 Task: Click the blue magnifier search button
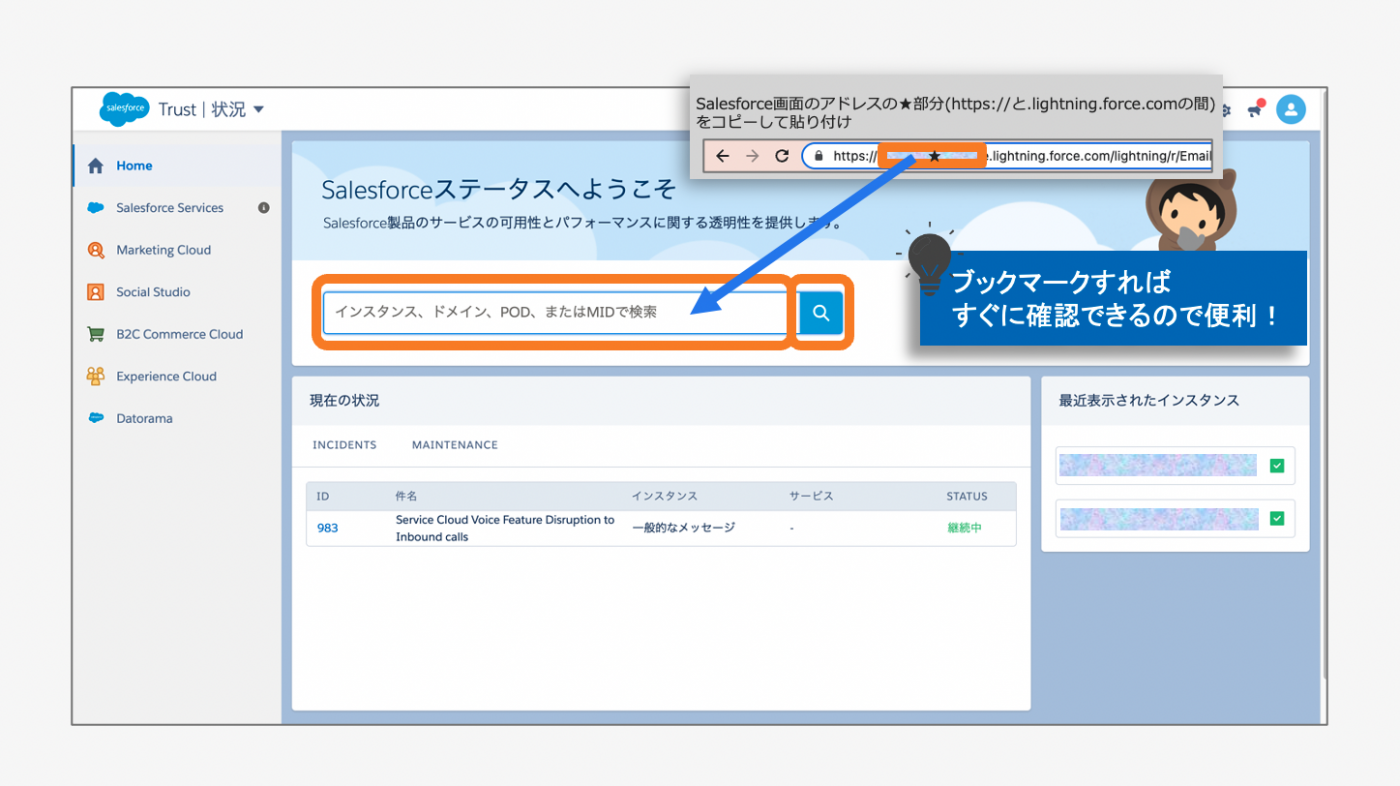[821, 312]
